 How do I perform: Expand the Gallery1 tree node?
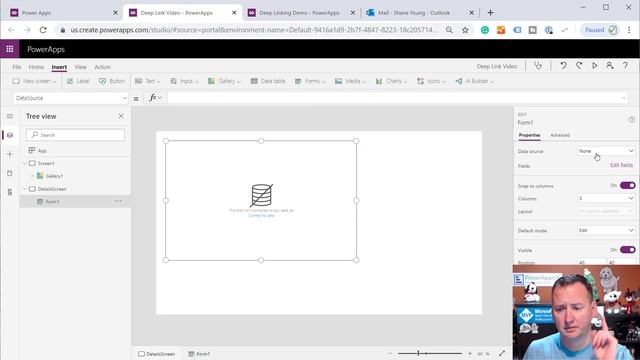pyautogui.click(x=32, y=176)
